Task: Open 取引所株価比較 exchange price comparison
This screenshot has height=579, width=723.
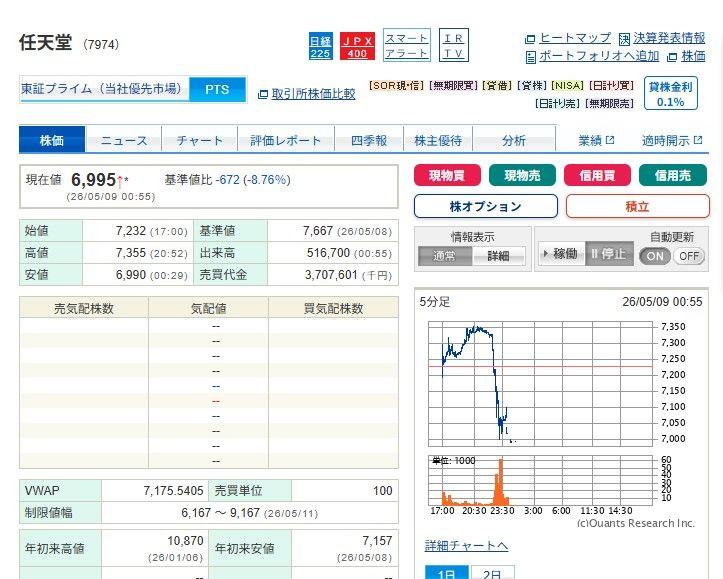Action: (313, 94)
